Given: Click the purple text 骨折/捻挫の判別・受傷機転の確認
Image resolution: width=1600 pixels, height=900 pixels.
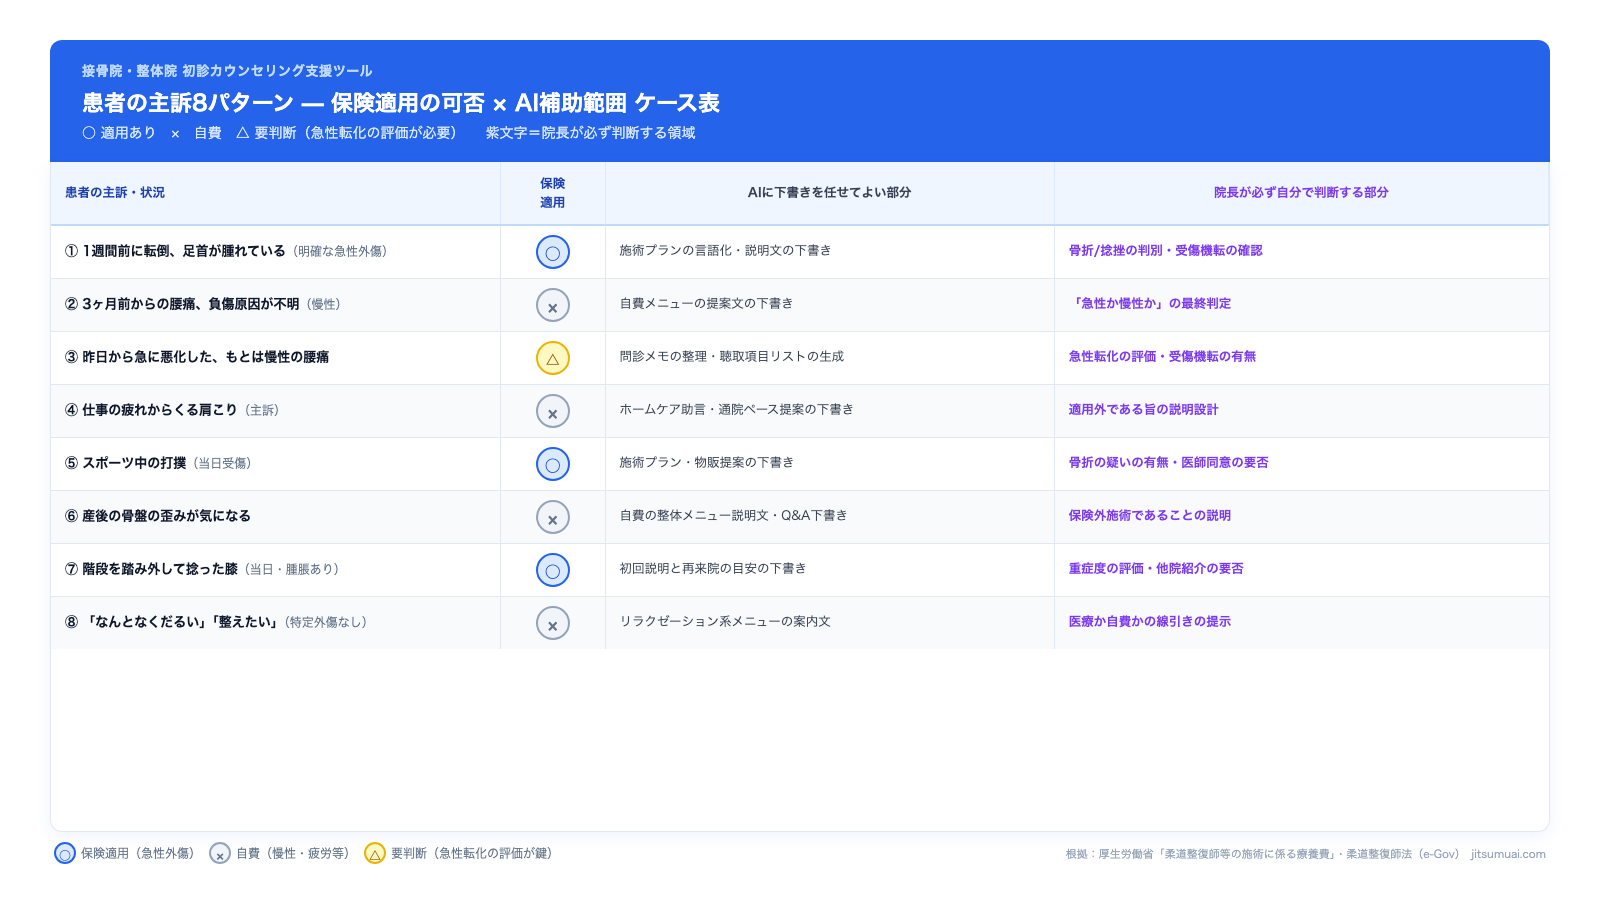Looking at the screenshot, I should pyautogui.click(x=1165, y=250).
